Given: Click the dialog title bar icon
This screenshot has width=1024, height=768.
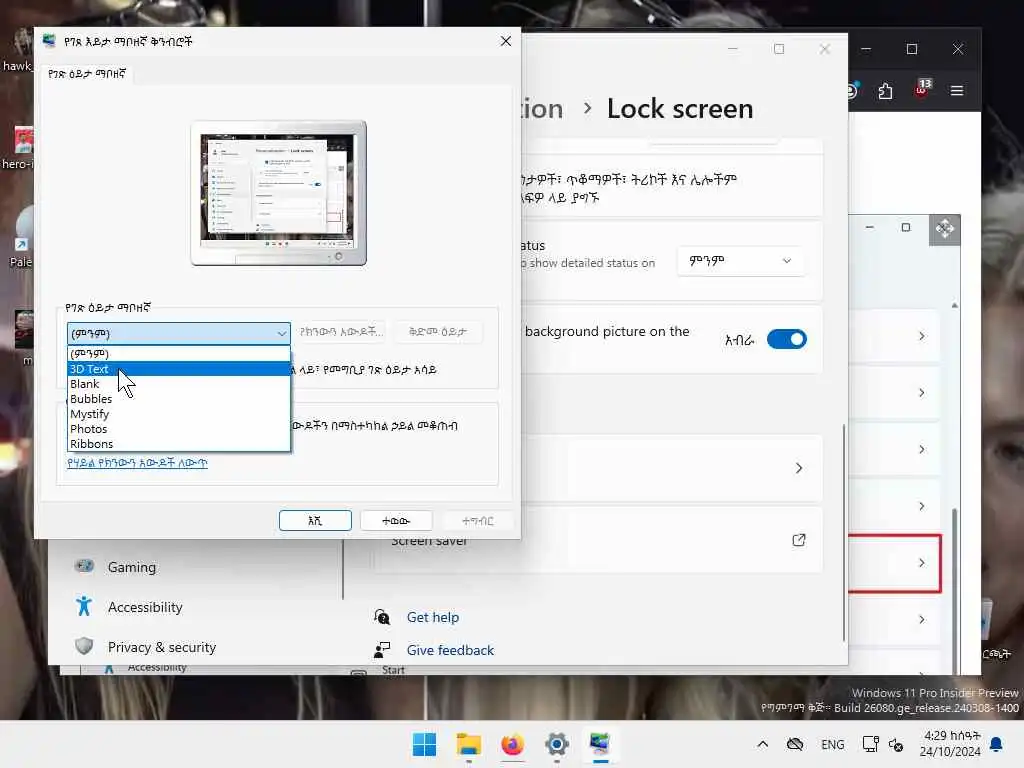Looking at the screenshot, I should click(49, 41).
